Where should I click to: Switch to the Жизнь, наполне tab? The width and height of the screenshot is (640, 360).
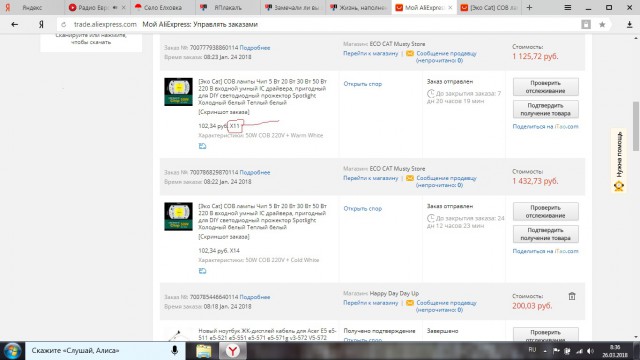point(359,7)
